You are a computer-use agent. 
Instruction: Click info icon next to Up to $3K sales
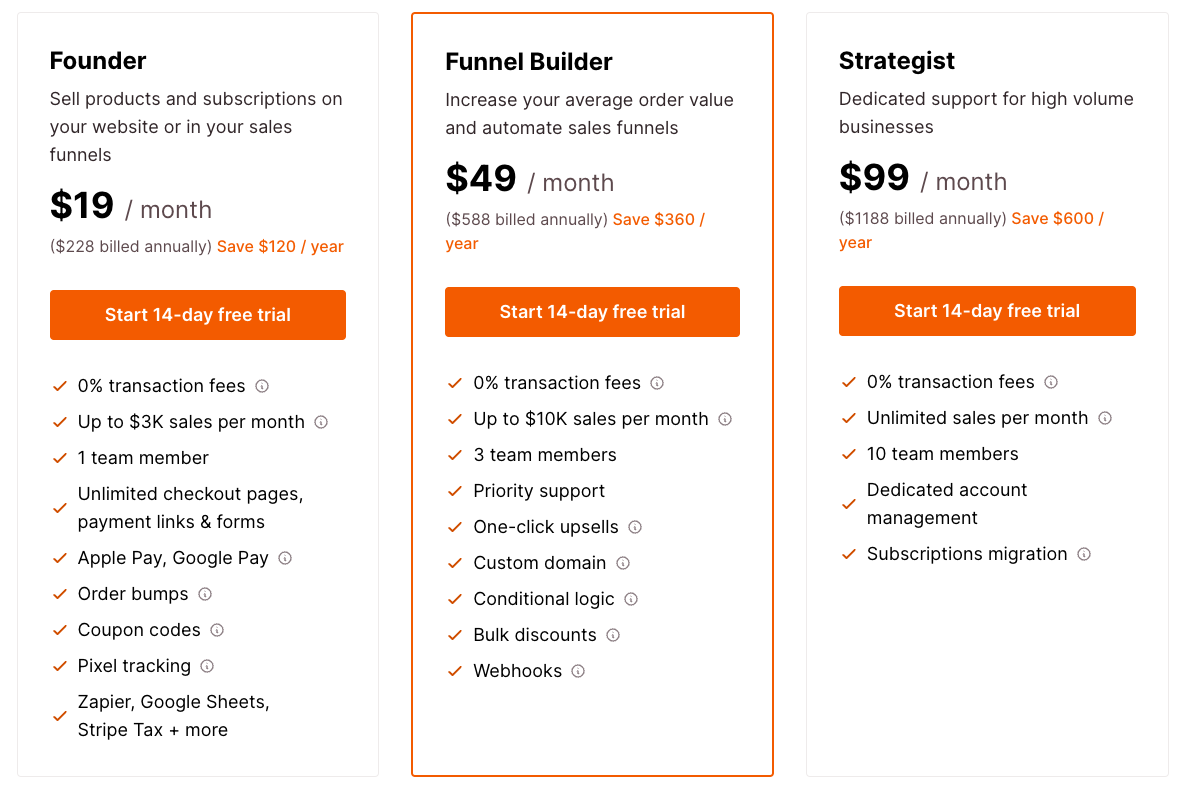click(321, 422)
